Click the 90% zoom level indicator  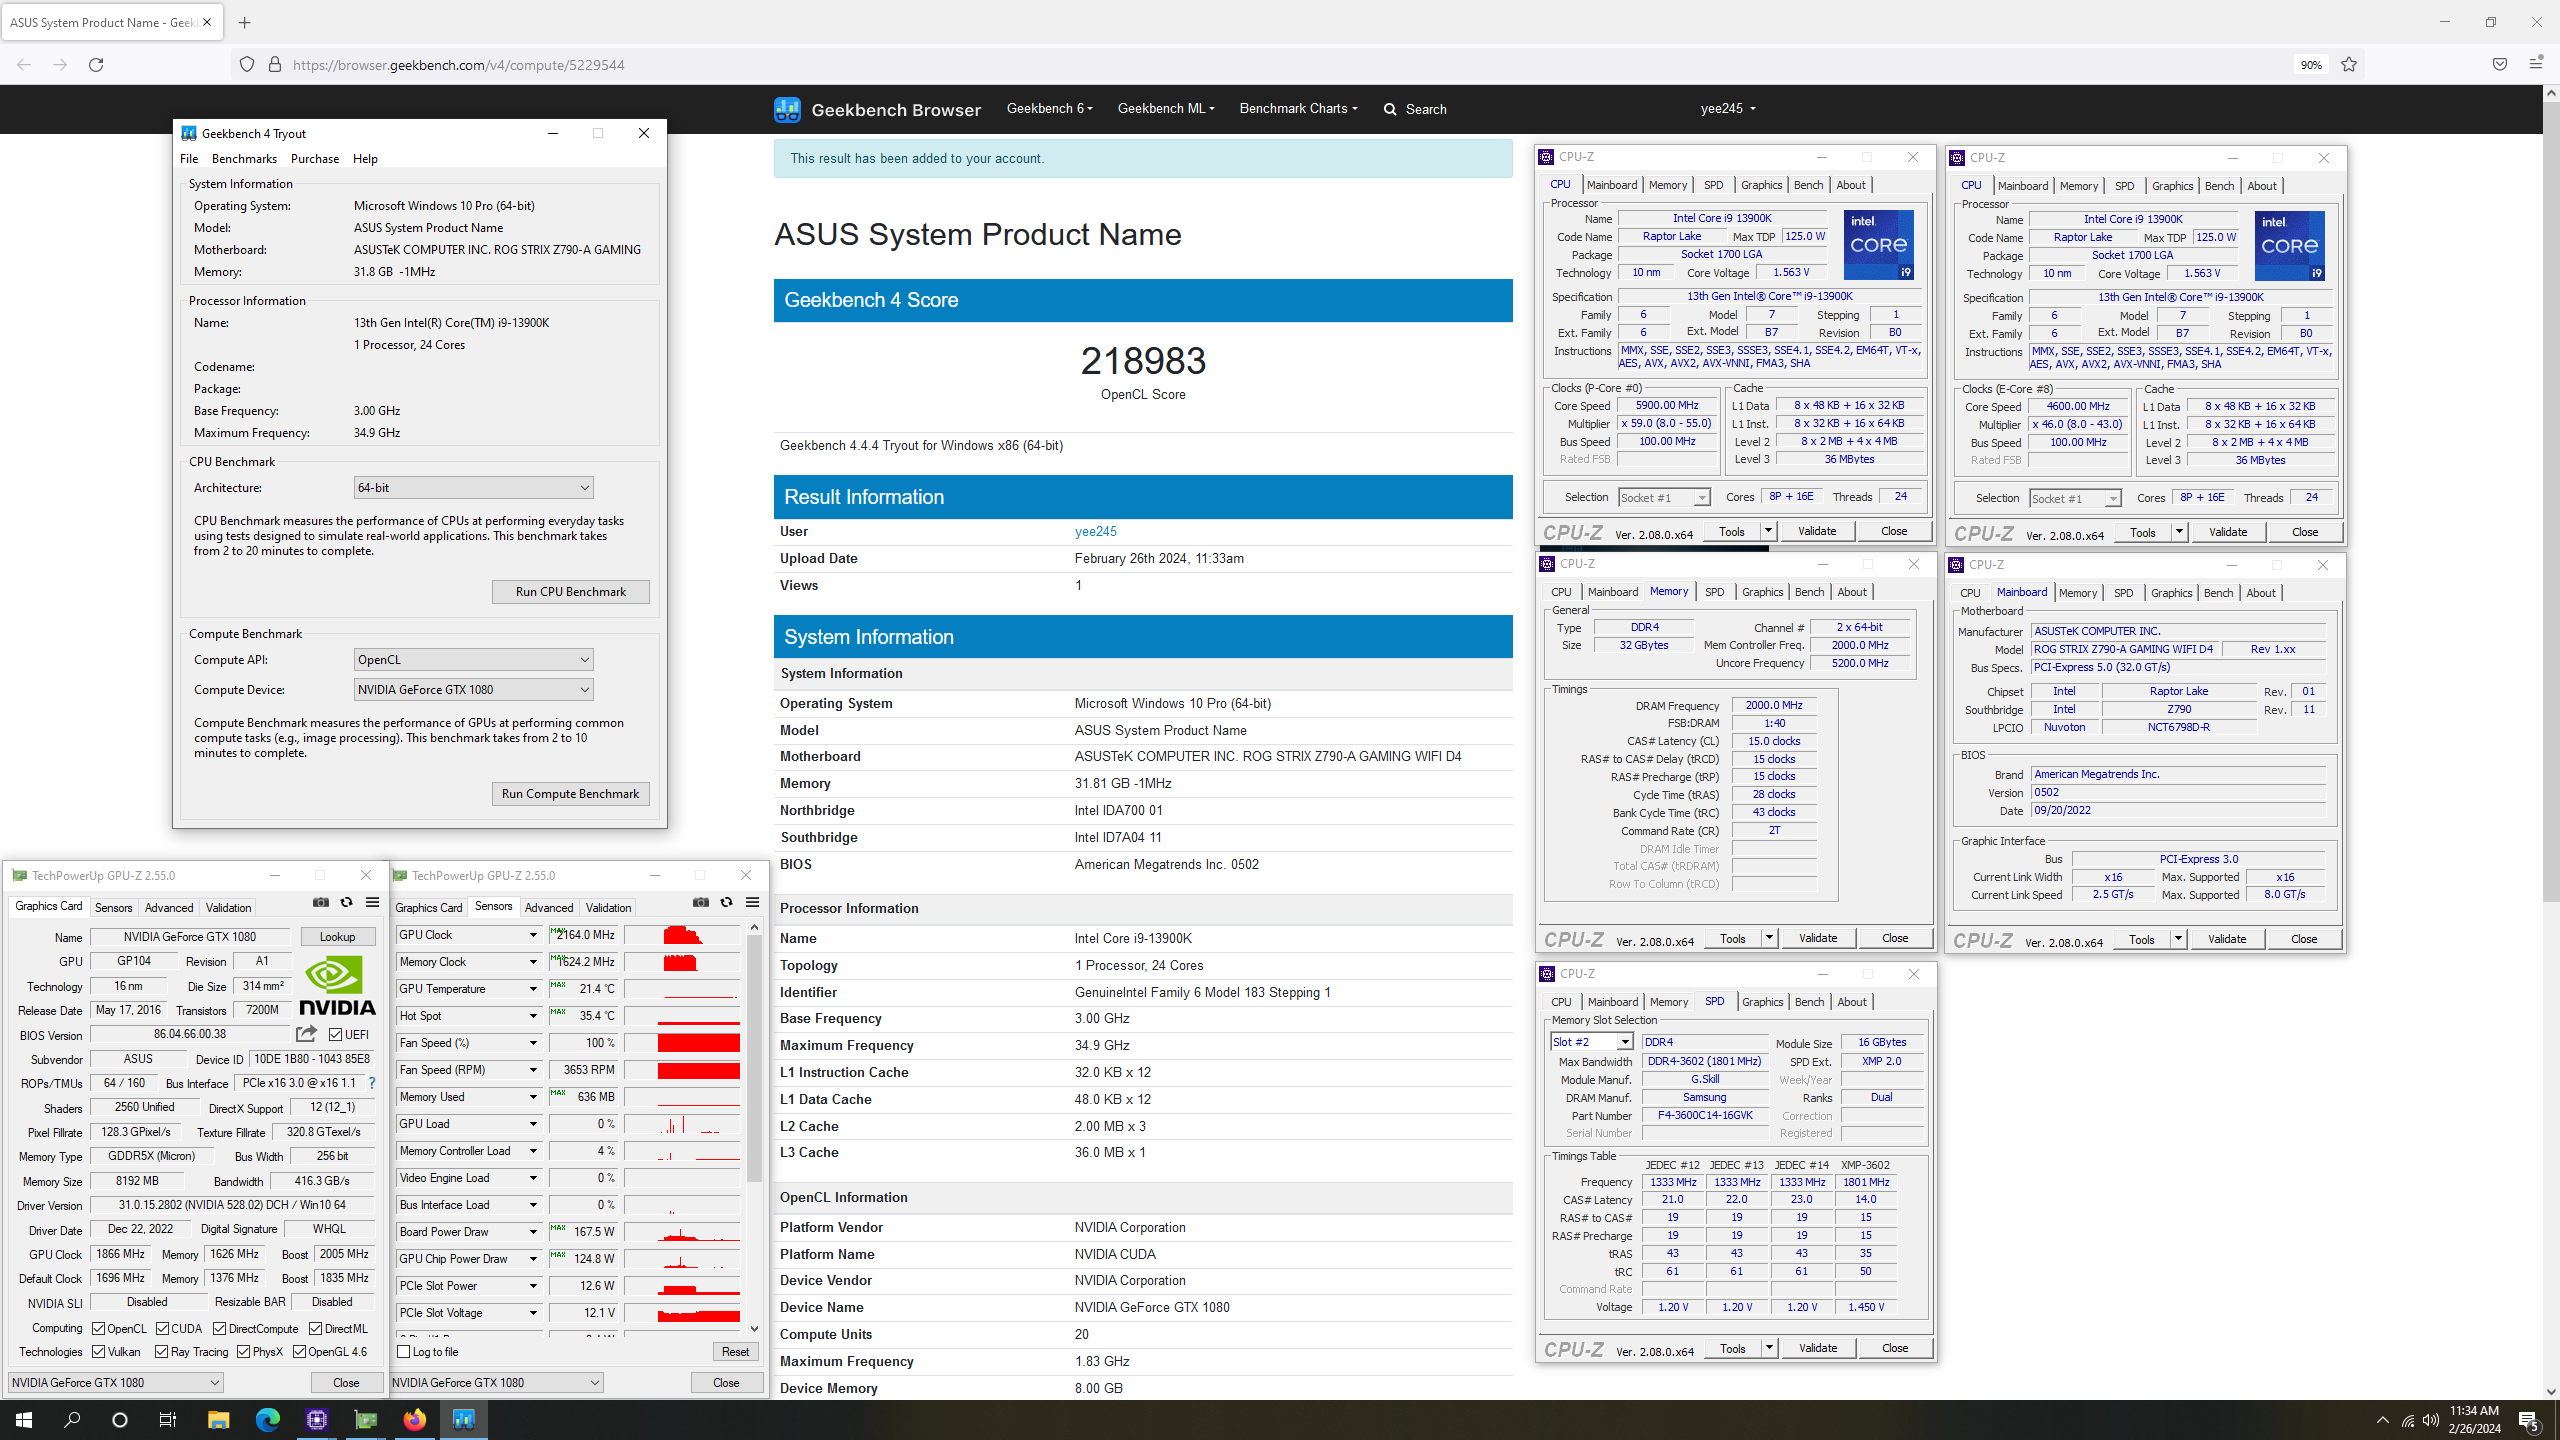[2311, 65]
